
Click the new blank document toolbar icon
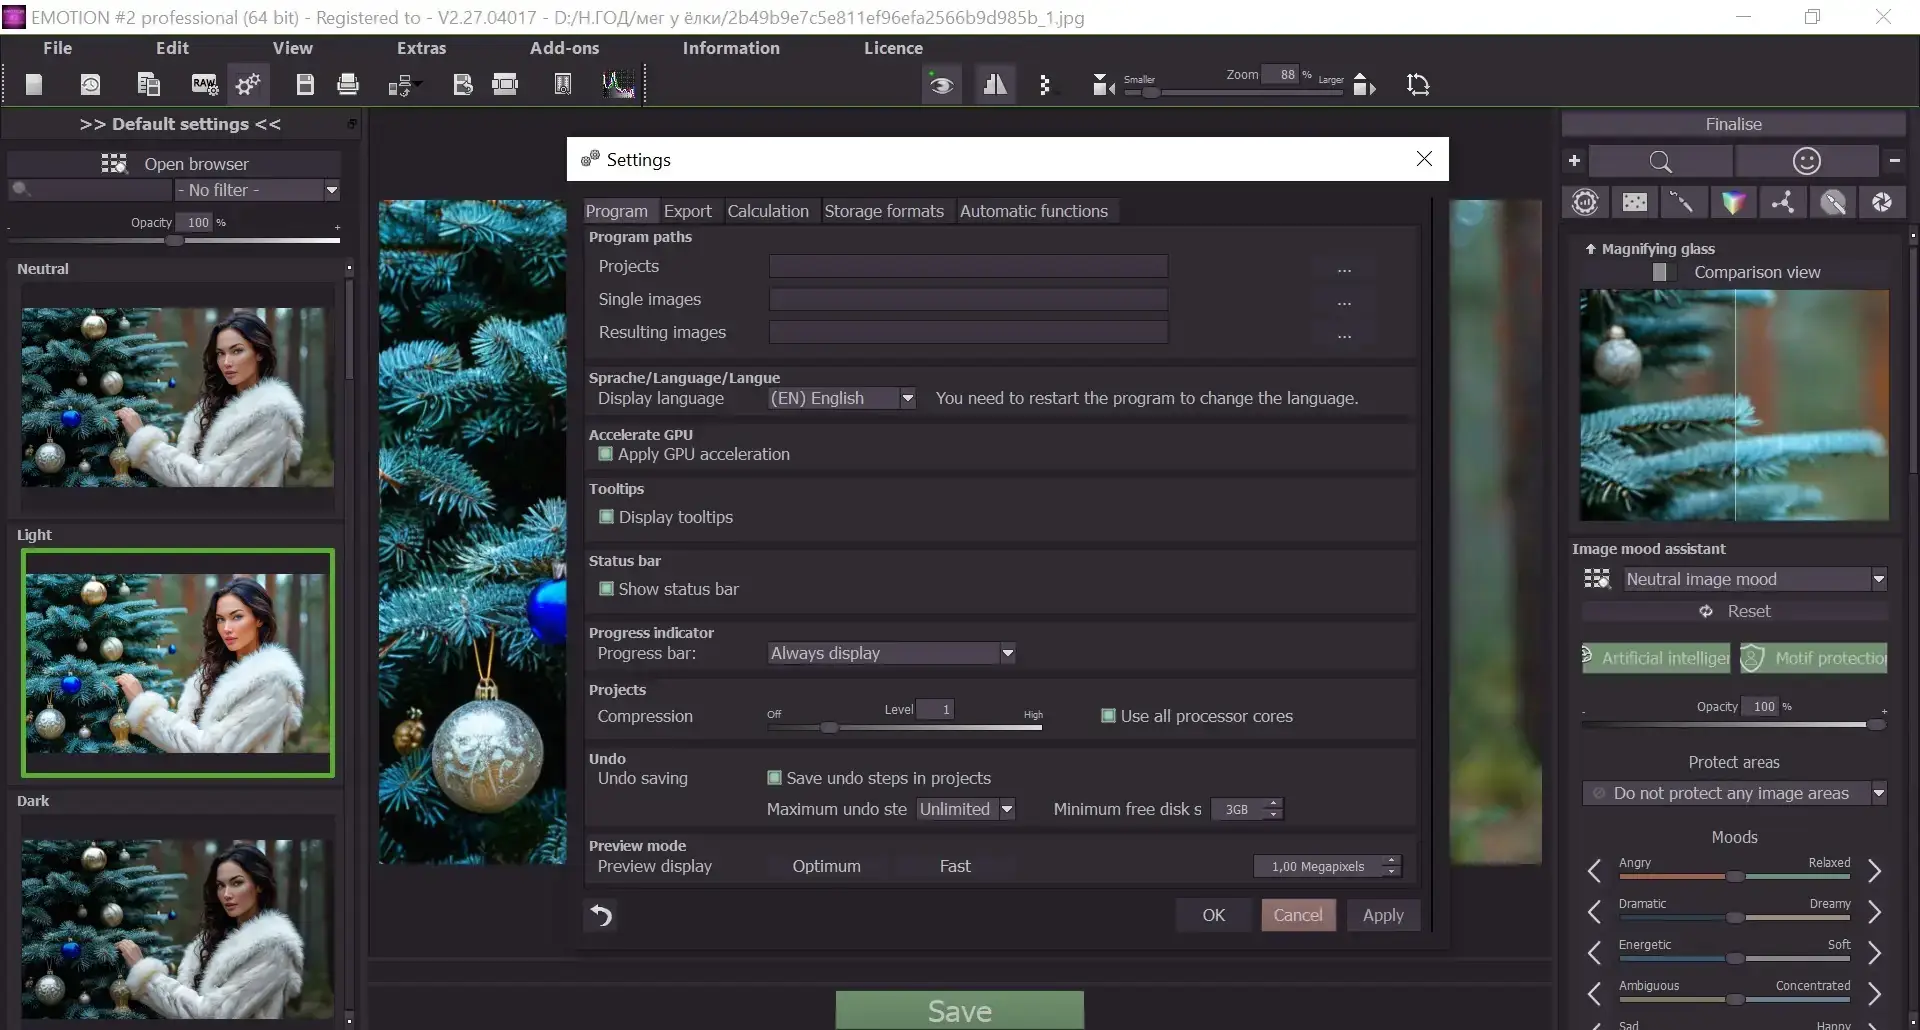34,85
